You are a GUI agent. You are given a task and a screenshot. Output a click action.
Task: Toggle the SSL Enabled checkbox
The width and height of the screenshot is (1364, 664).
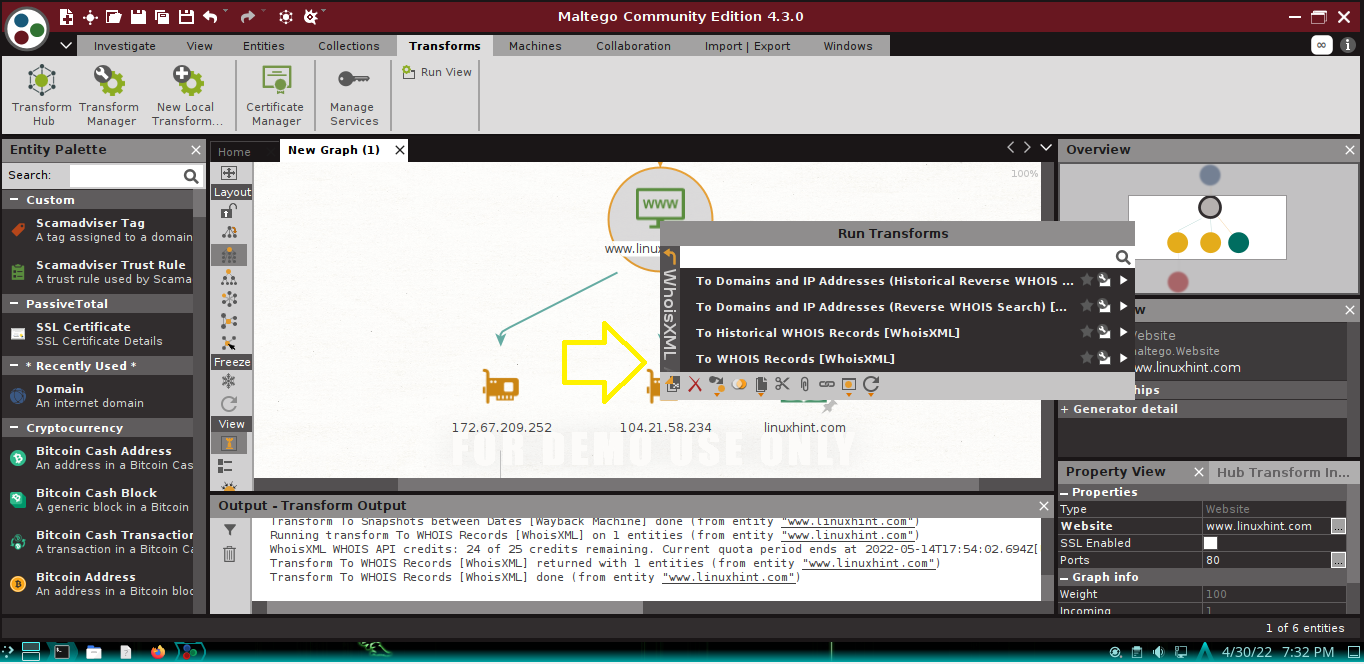pos(1210,543)
